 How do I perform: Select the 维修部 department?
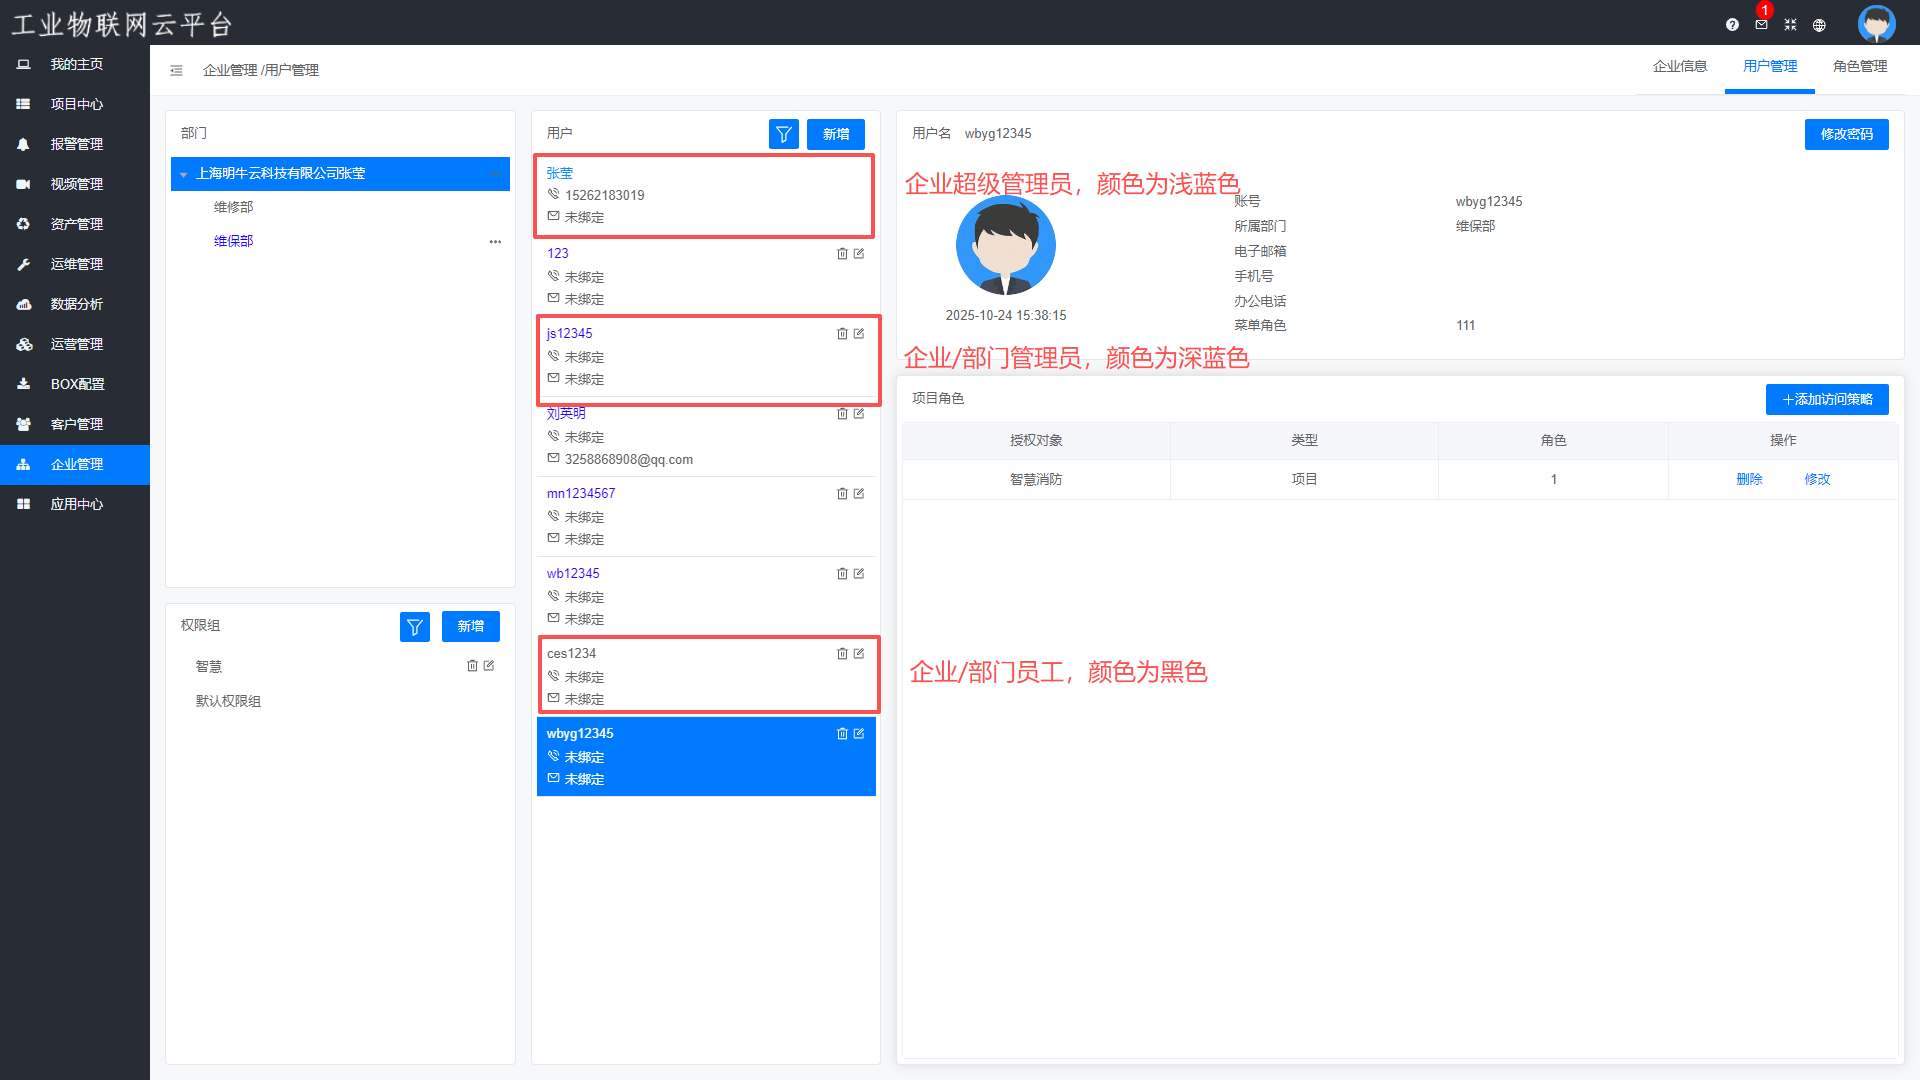[x=233, y=207]
